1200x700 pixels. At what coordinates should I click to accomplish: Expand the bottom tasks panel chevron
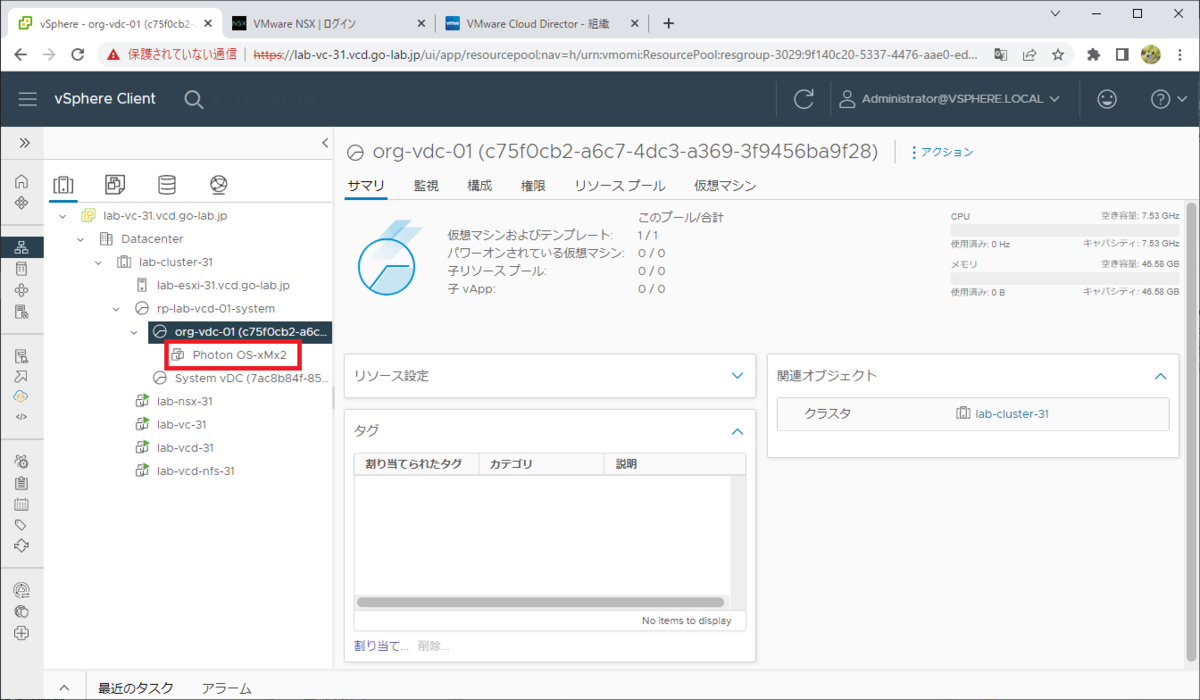(65, 688)
